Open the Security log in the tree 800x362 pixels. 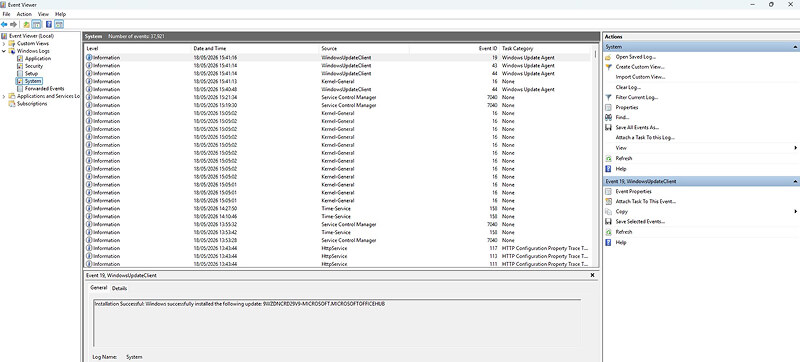point(34,66)
